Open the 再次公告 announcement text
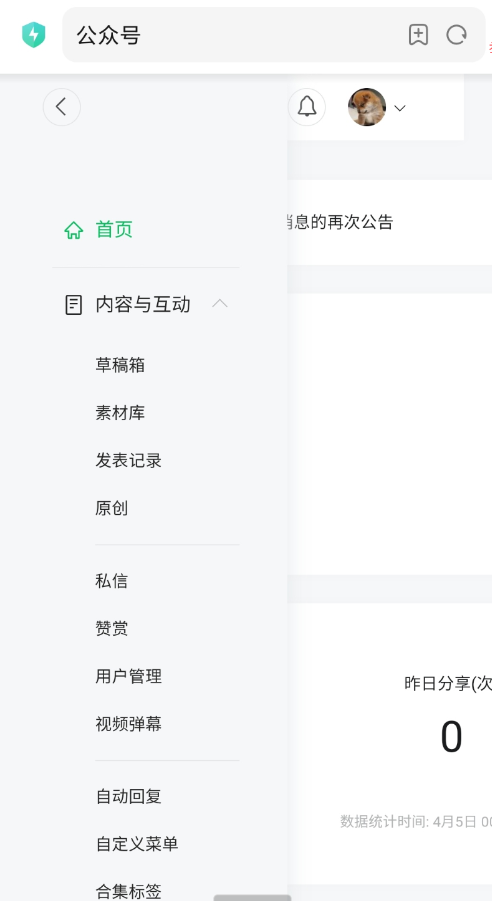 (340, 222)
